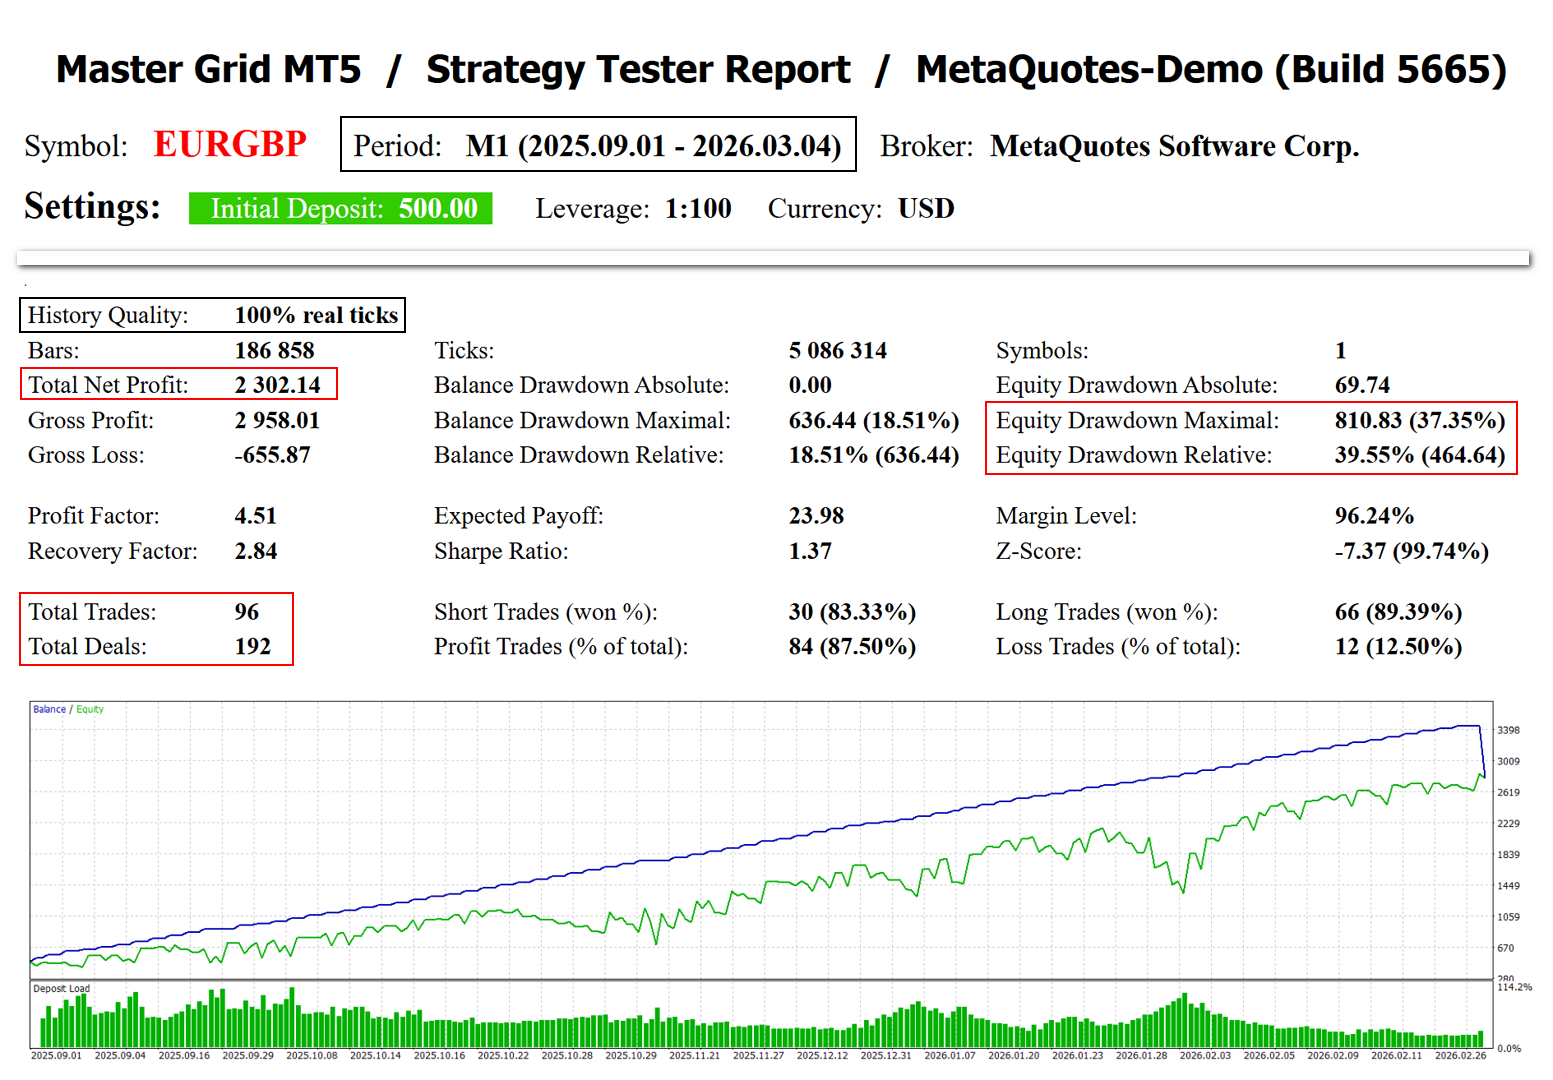Click the Total Net Profit value 2 302.14

[x=278, y=385]
